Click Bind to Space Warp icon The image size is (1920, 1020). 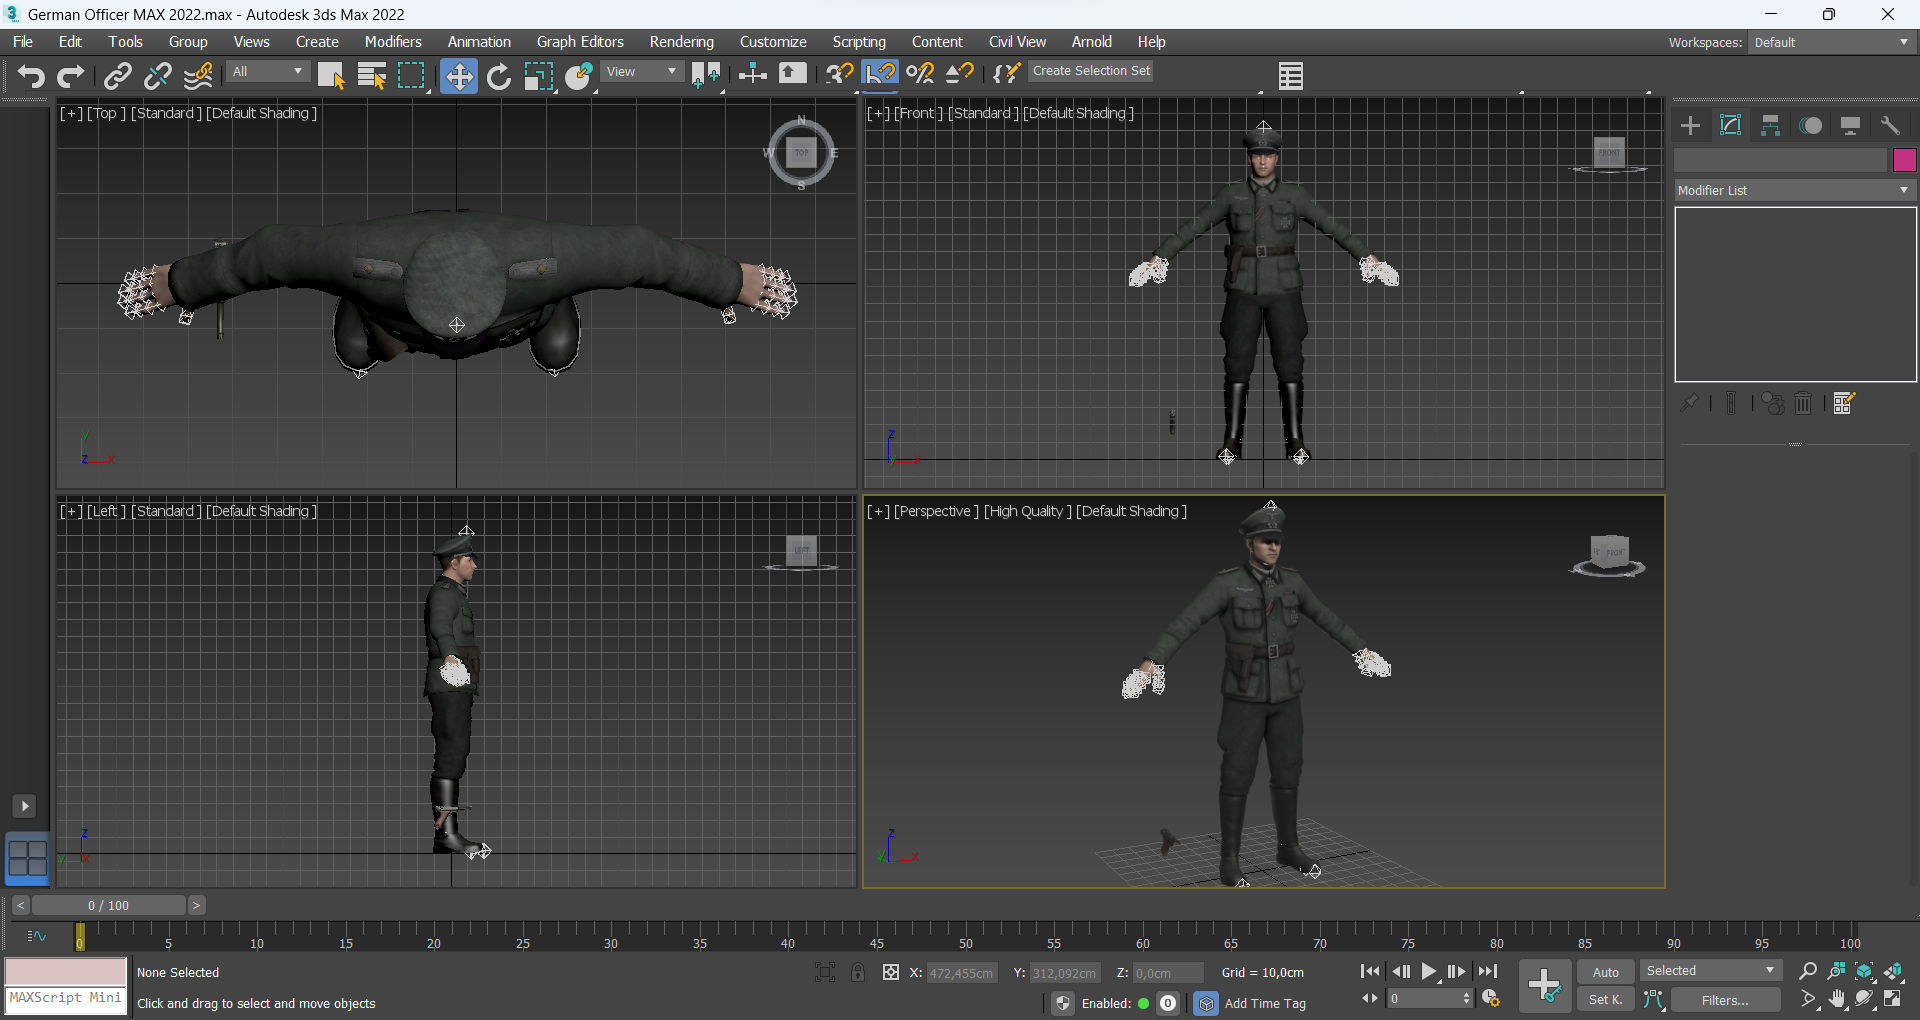199,76
